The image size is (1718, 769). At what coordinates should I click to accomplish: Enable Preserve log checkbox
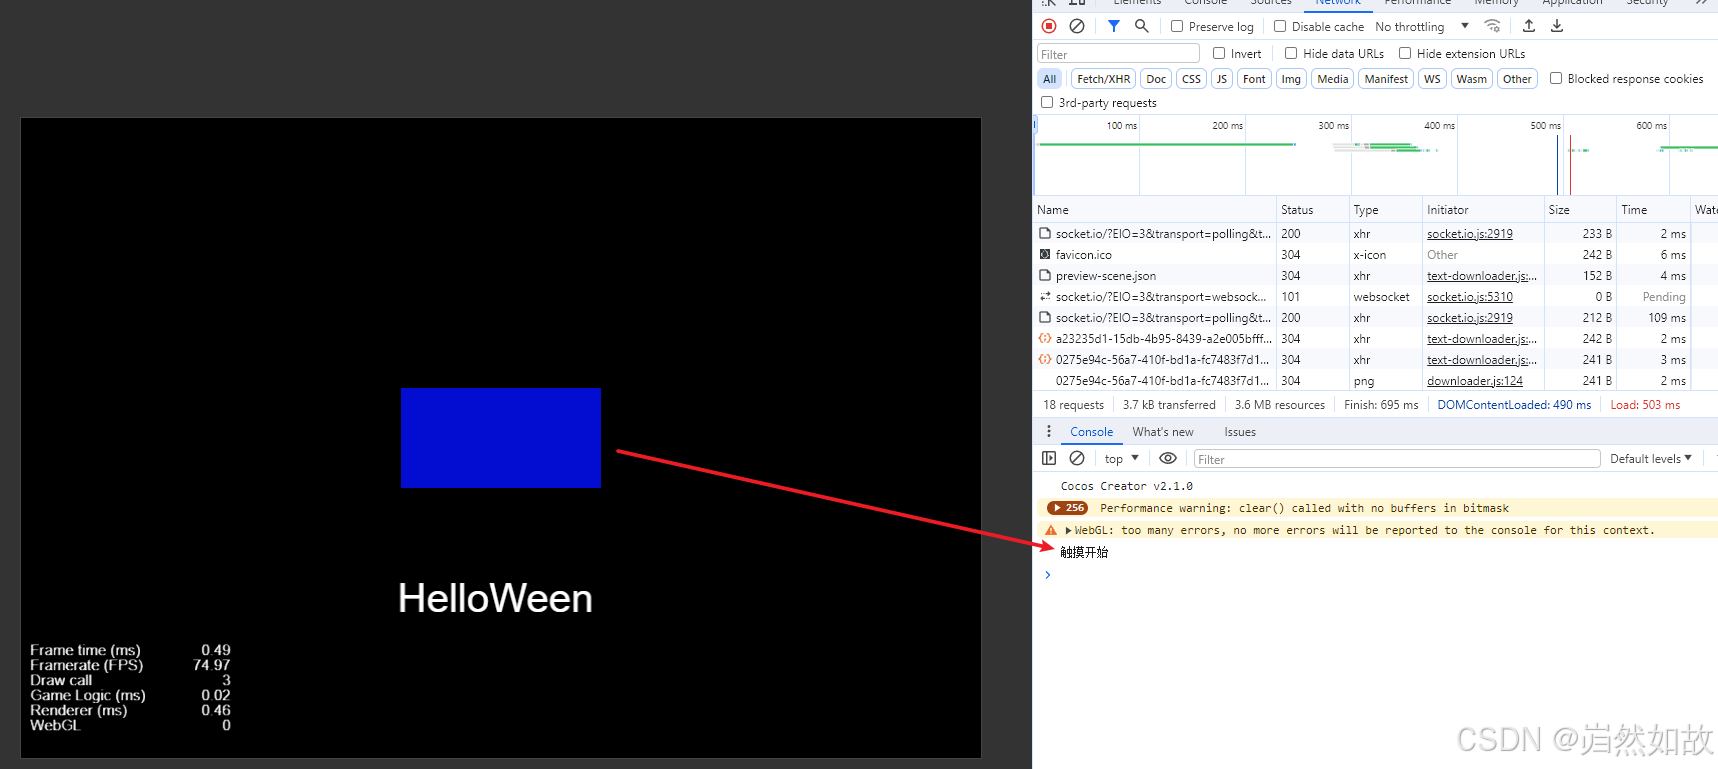pos(1177,27)
